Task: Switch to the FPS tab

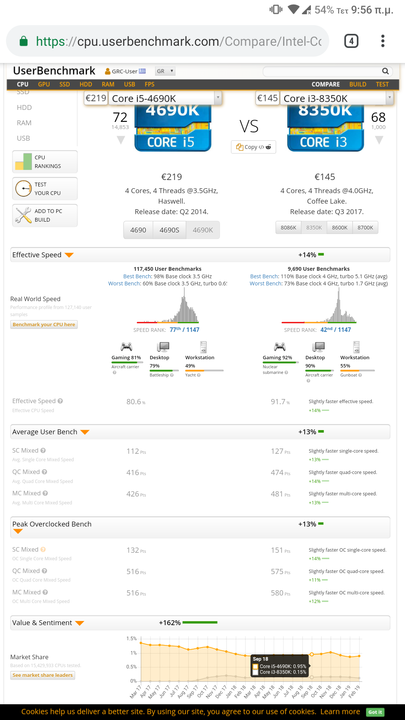Action: point(150,84)
